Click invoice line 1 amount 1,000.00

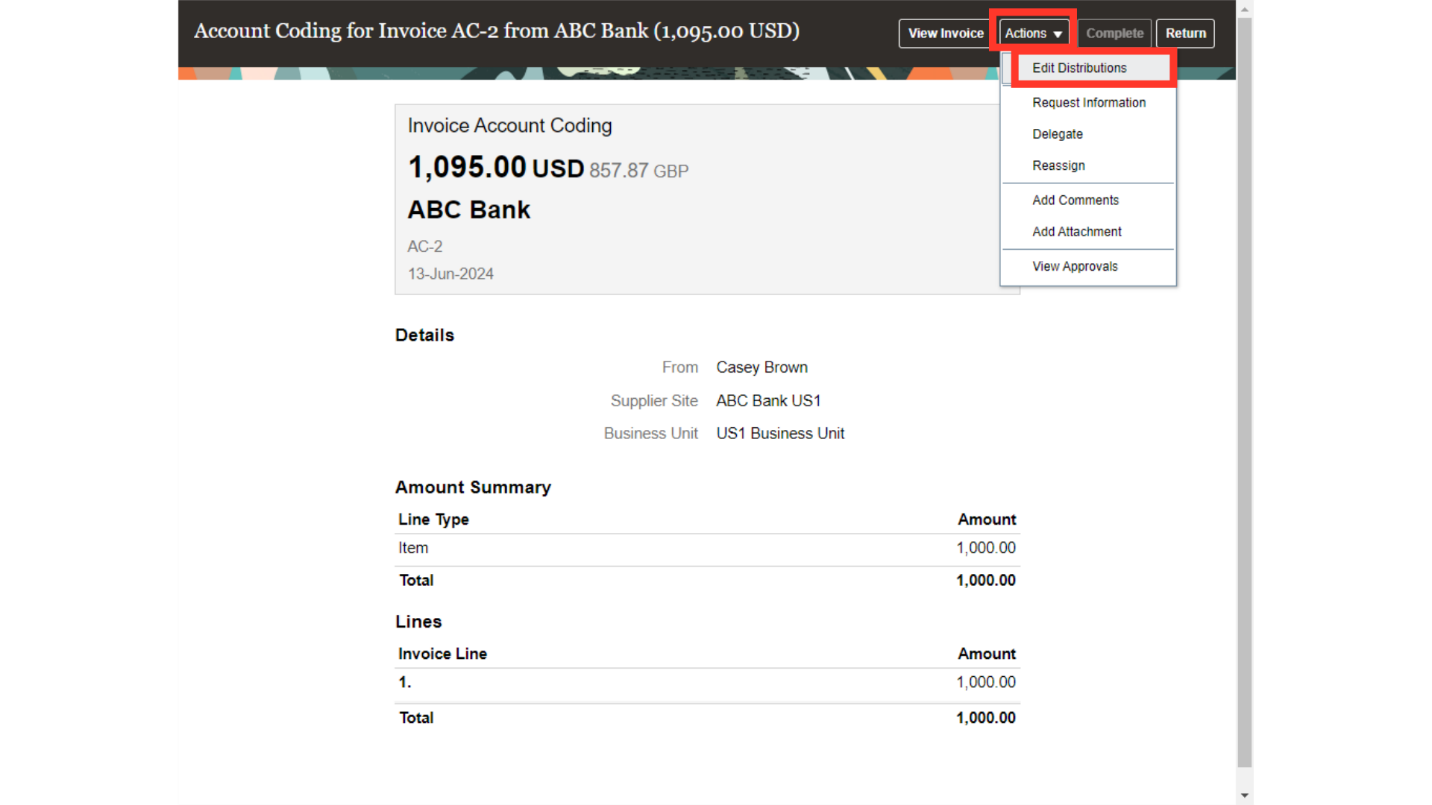pyautogui.click(x=986, y=682)
